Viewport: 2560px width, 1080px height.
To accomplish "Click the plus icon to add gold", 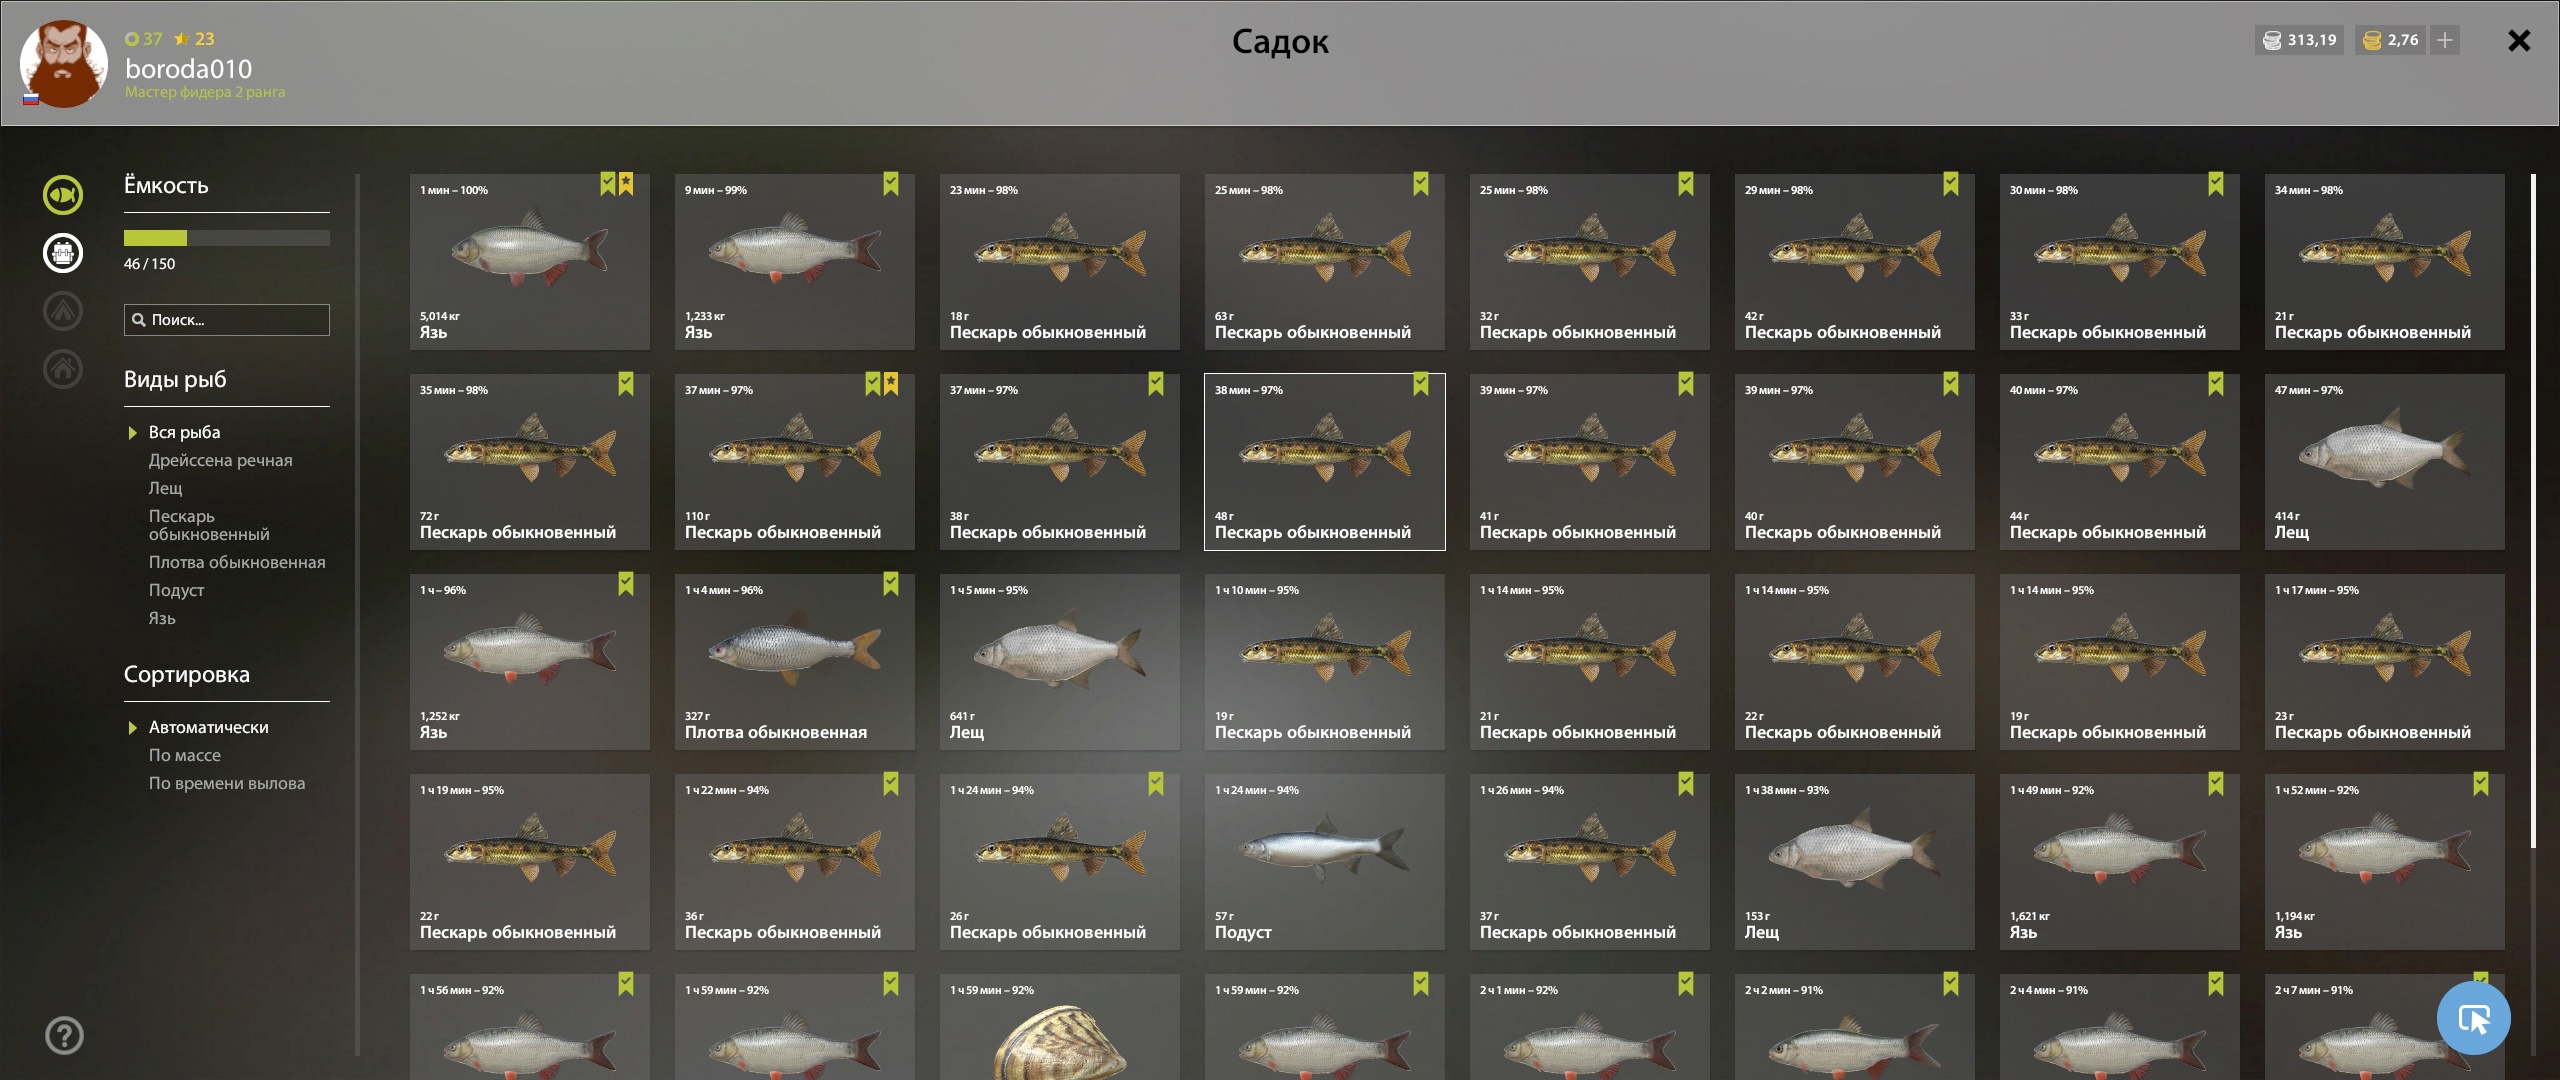I will tap(2445, 40).
